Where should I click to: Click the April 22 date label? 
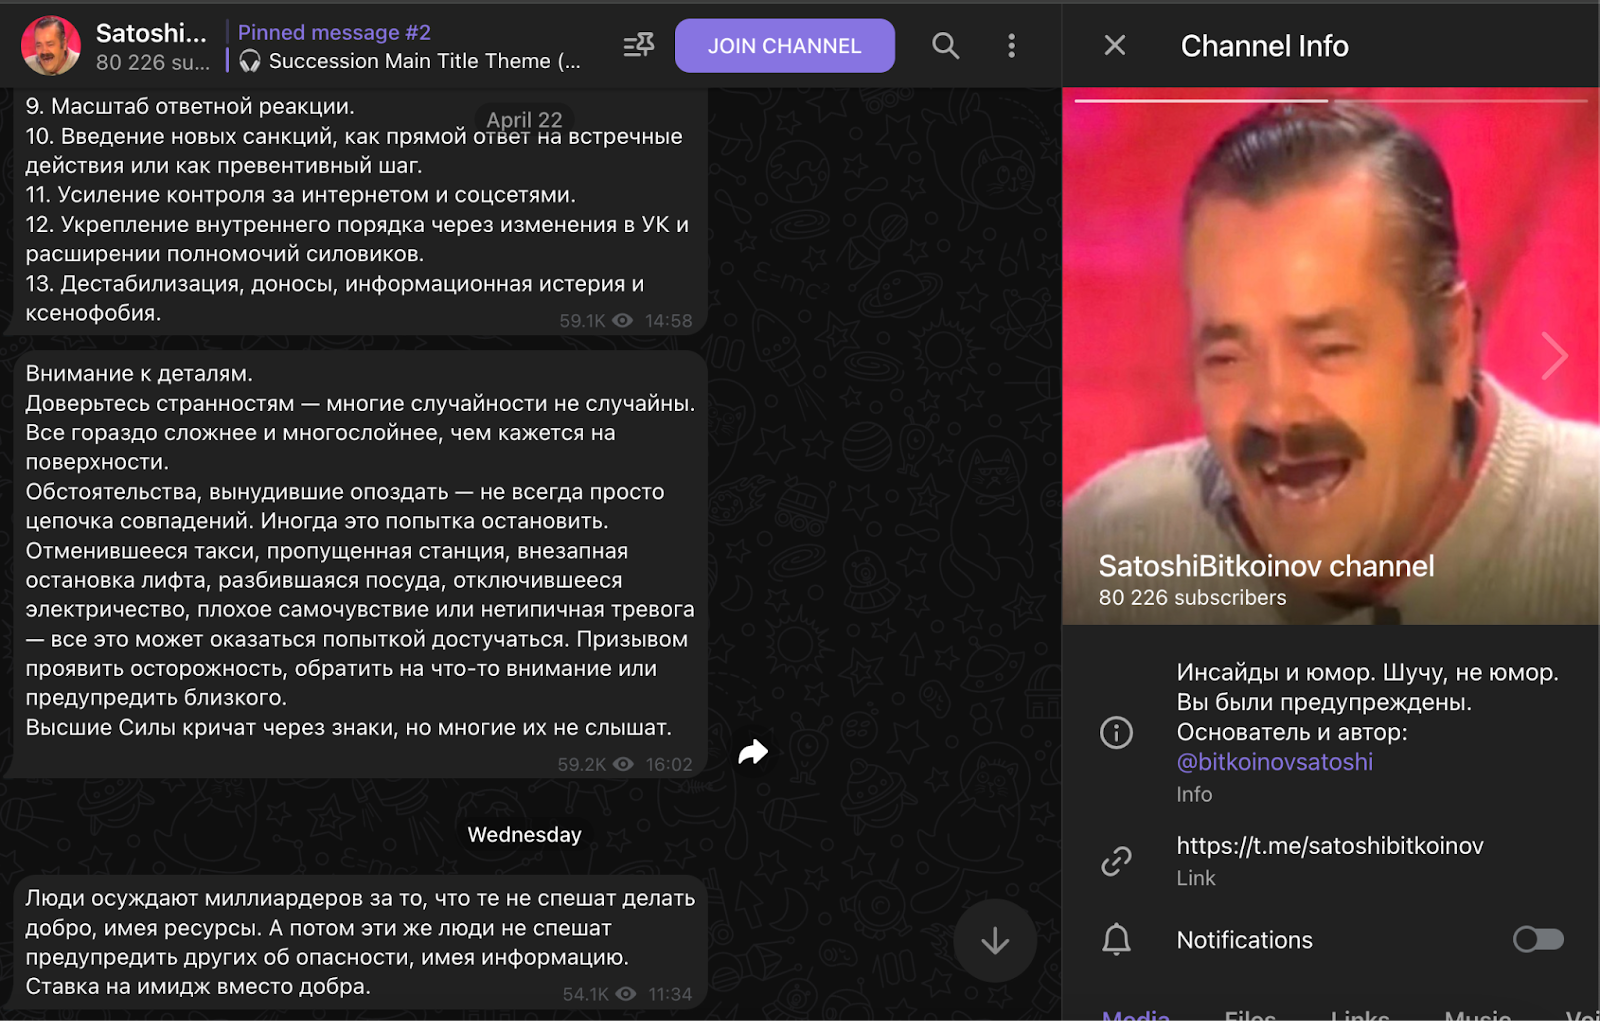524,120
